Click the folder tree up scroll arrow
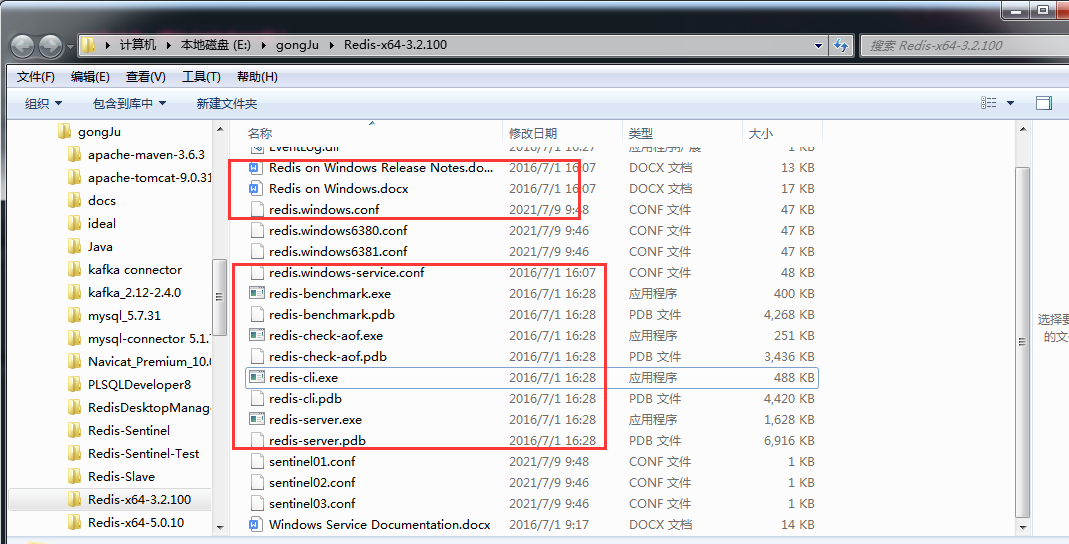 pos(220,129)
